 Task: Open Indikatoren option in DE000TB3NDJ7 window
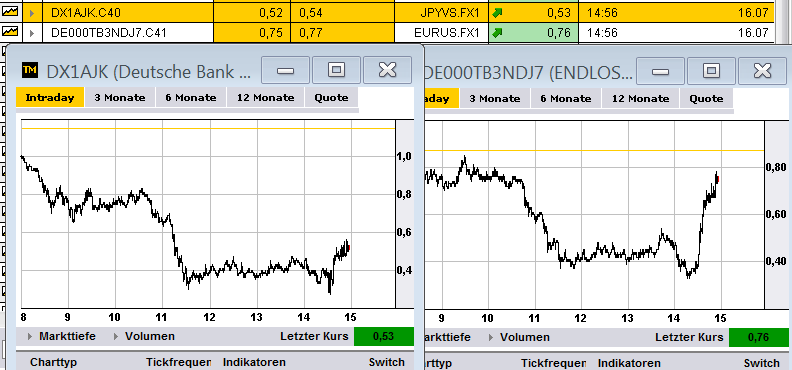[x=629, y=363]
